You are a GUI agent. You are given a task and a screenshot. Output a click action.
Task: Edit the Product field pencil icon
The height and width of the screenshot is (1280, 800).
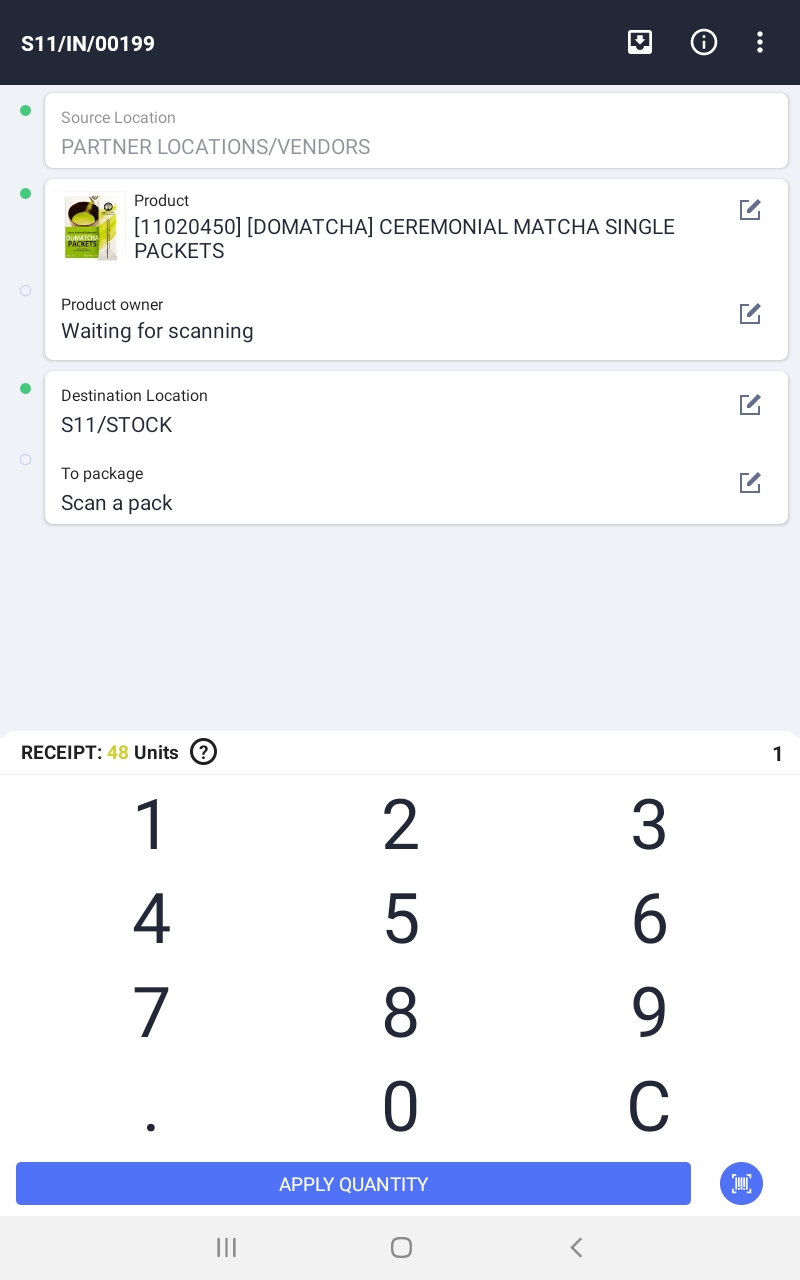[750, 210]
